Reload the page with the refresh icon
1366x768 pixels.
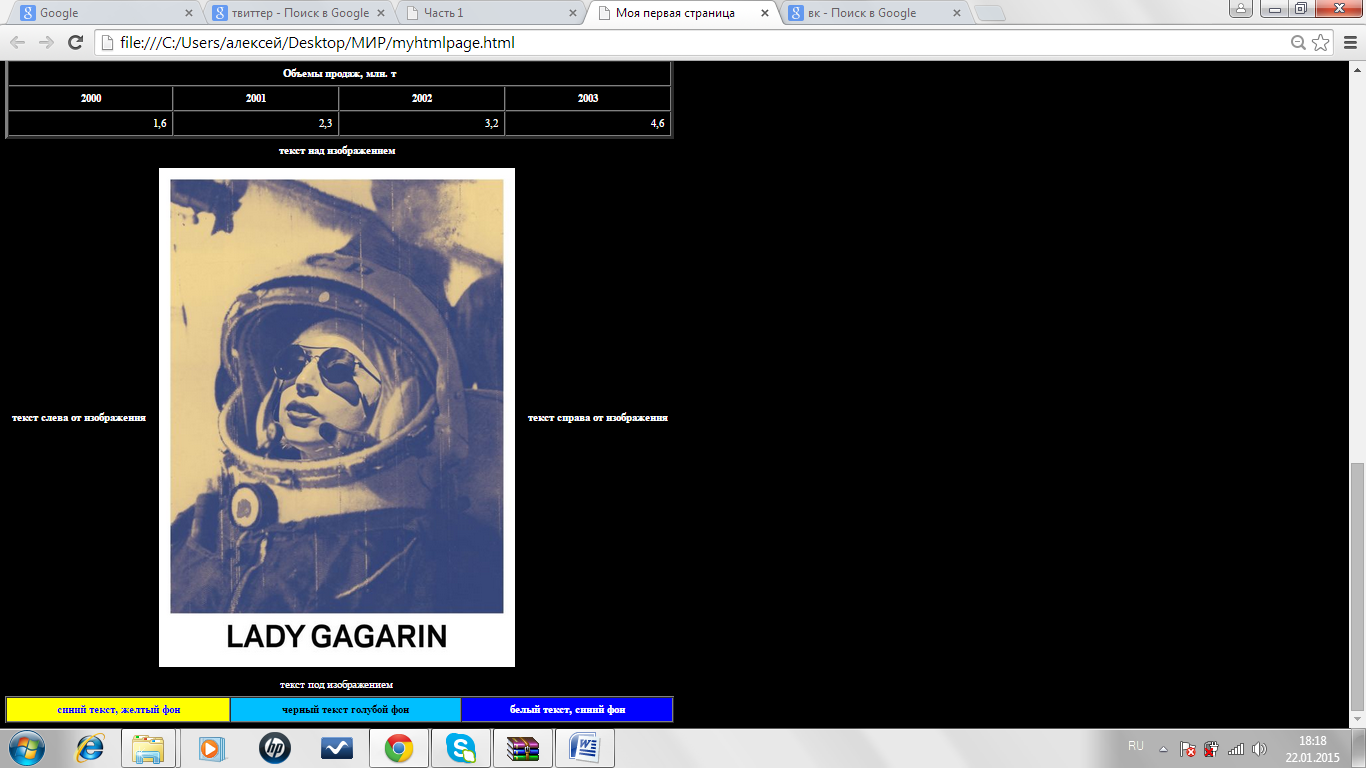click(x=75, y=43)
